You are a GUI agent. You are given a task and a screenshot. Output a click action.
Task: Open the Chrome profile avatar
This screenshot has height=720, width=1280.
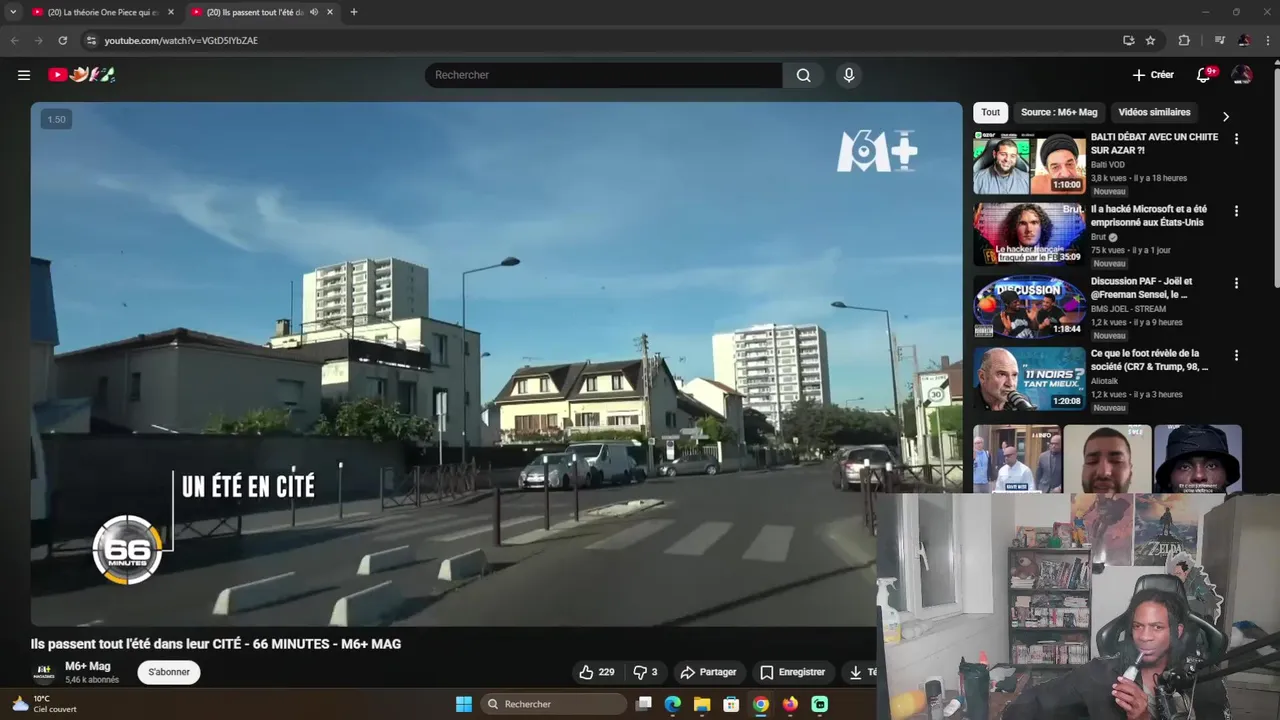[1243, 40]
